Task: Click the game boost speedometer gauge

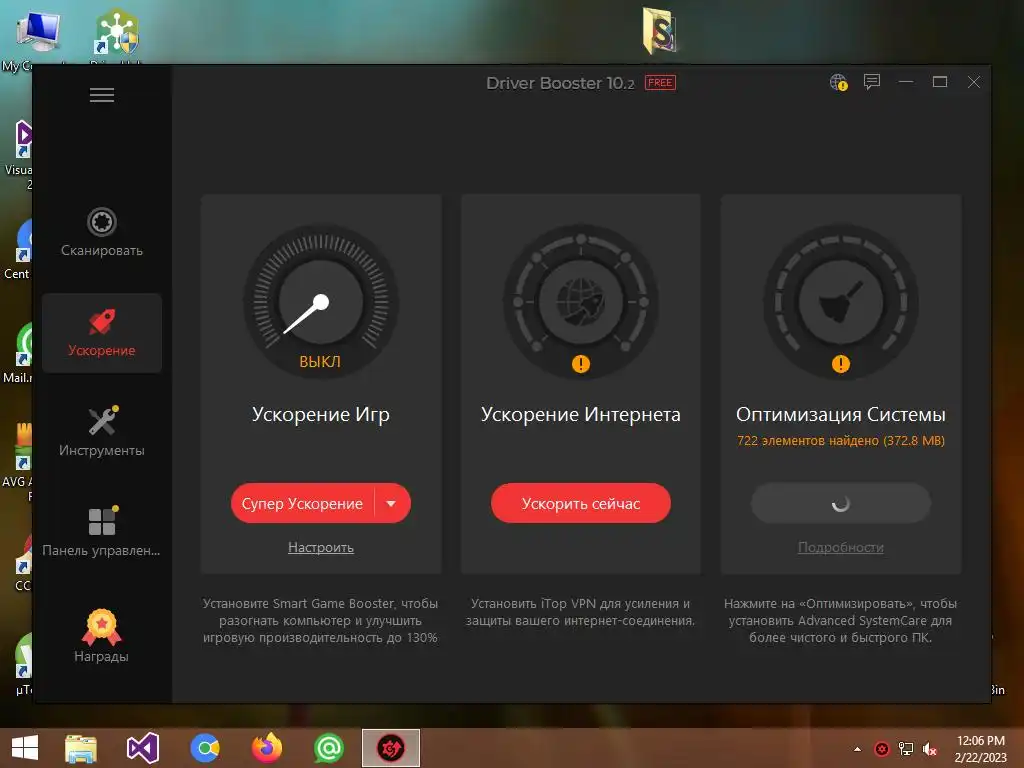Action: 321,302
